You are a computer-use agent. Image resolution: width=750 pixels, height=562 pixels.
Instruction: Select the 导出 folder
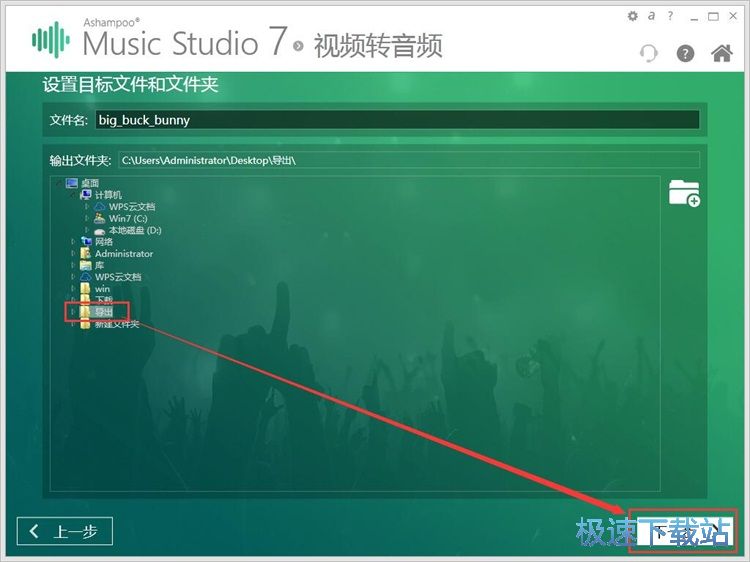pyautogui.click(x=103, y=312)
